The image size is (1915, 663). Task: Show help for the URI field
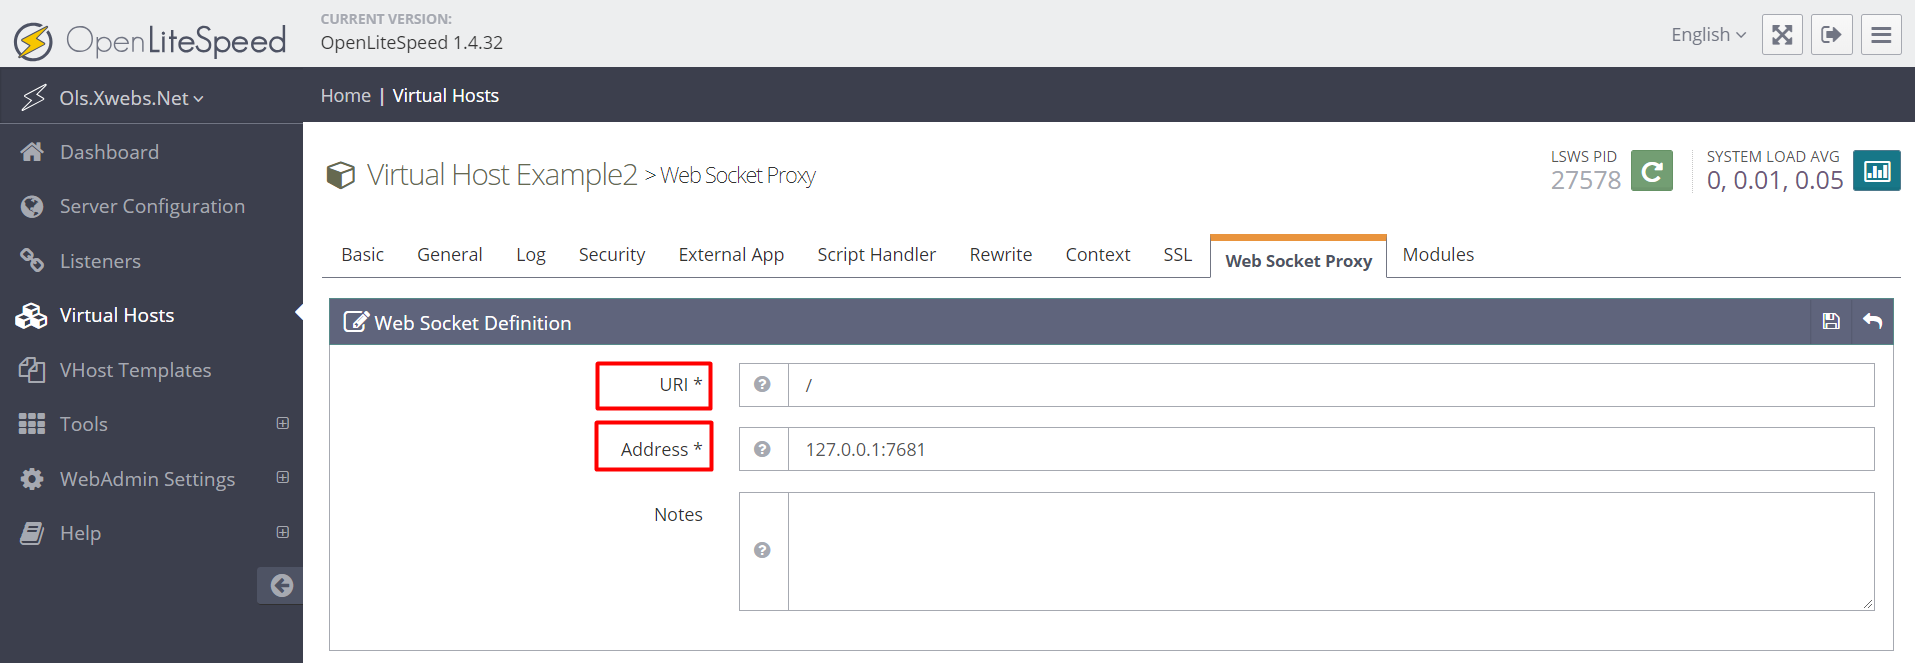762,385
